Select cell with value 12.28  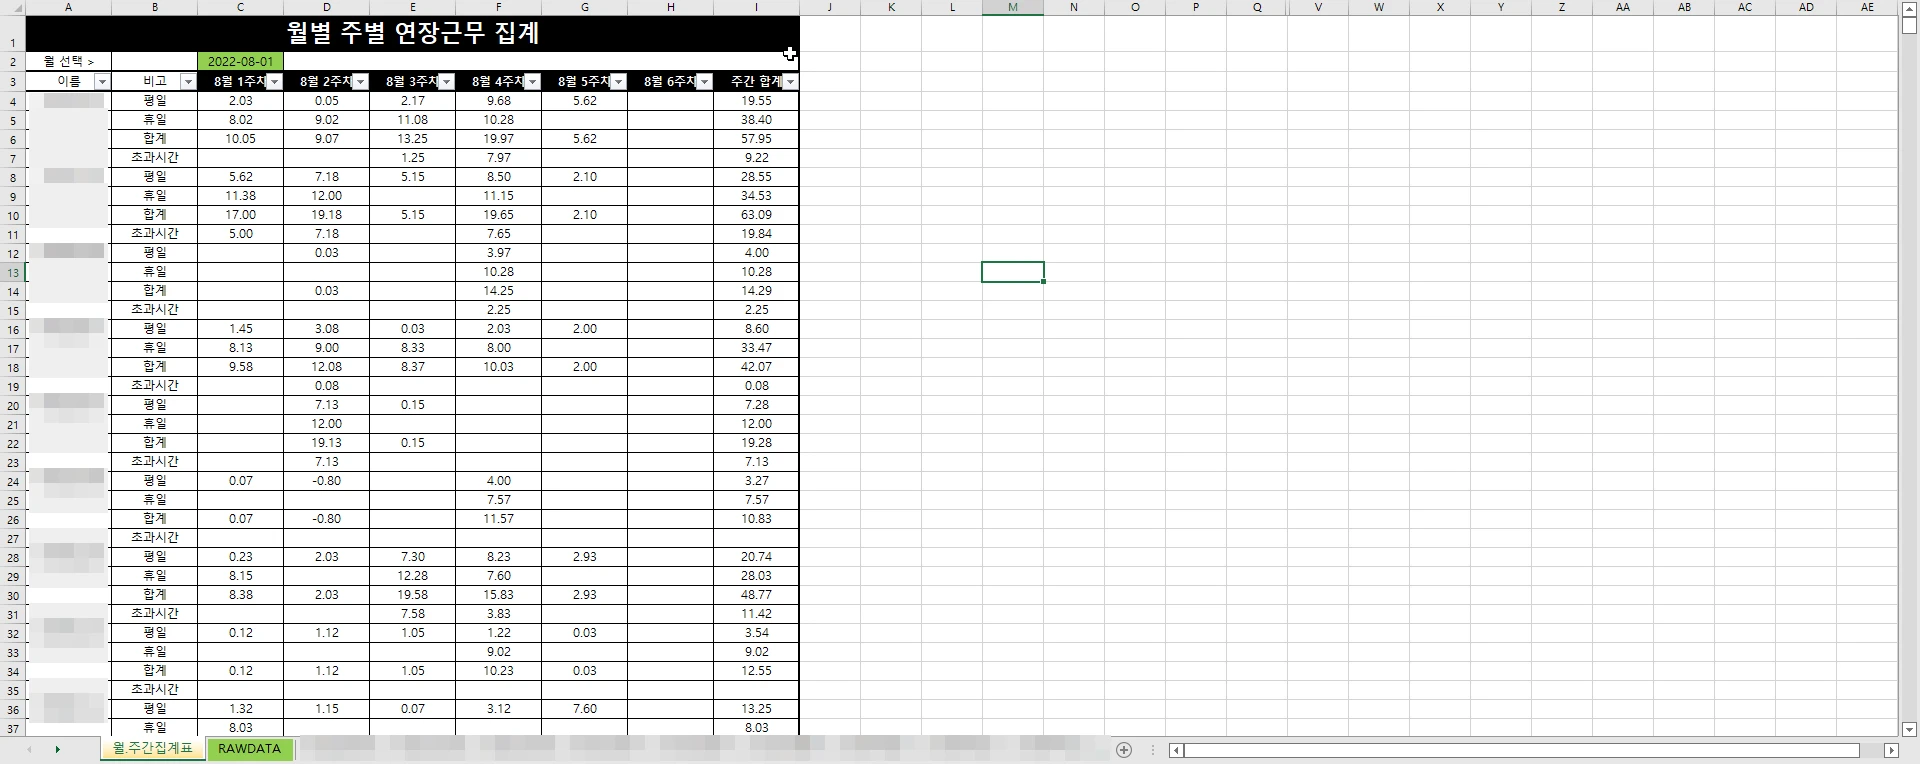coord(412,576)
